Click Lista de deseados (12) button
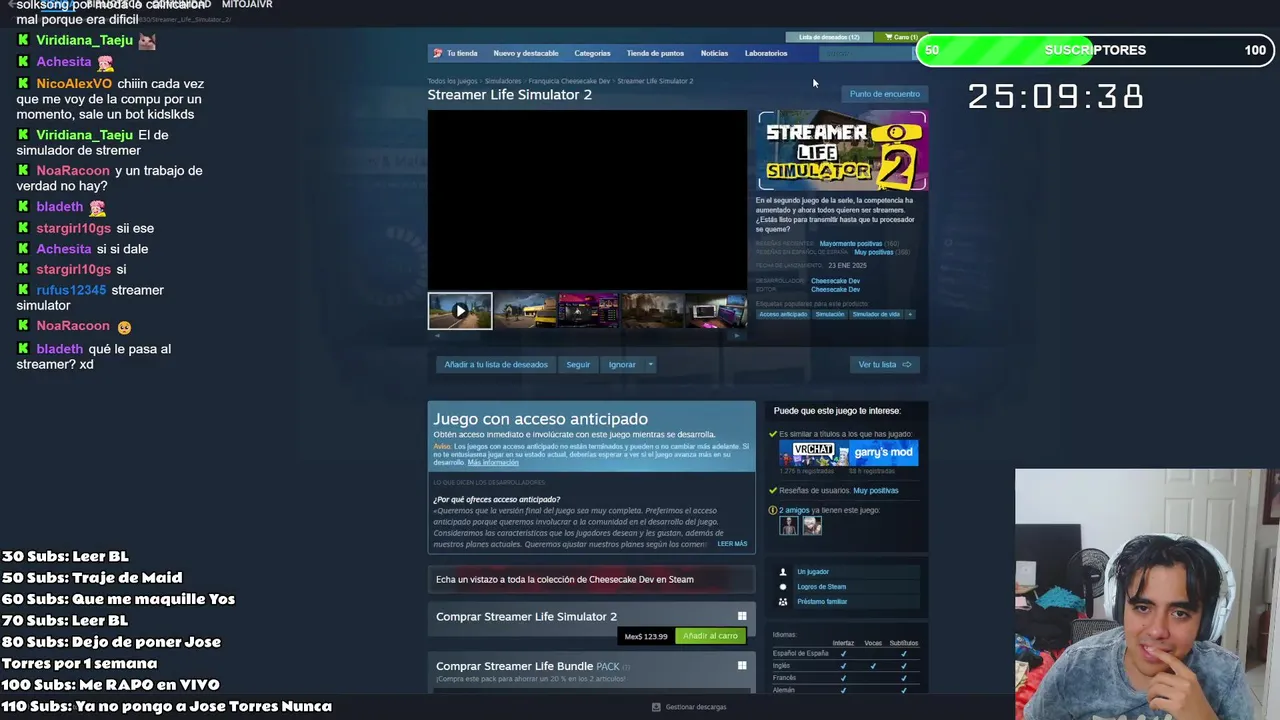The width and height of the screenshot is (1280, 720). pos(829,37)
